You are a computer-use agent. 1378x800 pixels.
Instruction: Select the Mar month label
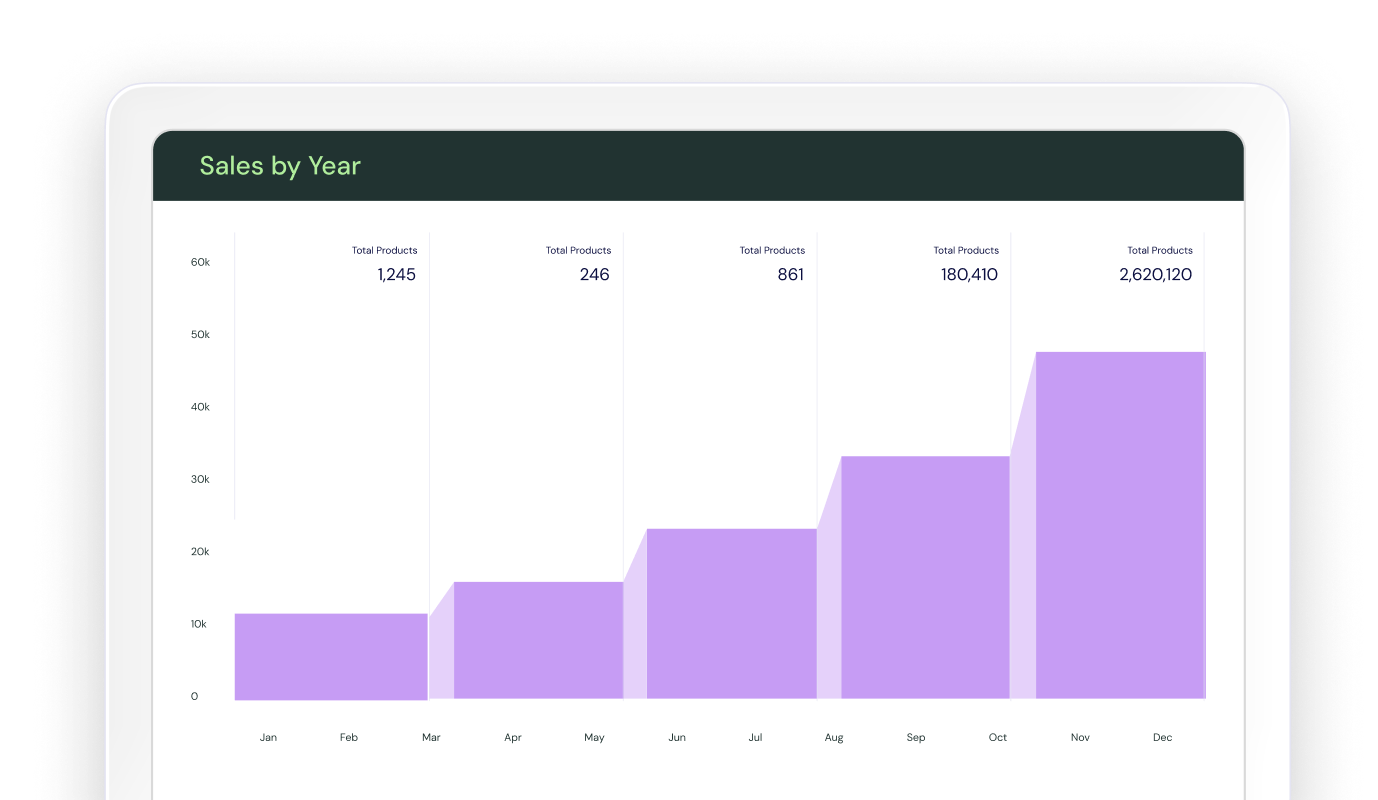(x=431, y=737)
